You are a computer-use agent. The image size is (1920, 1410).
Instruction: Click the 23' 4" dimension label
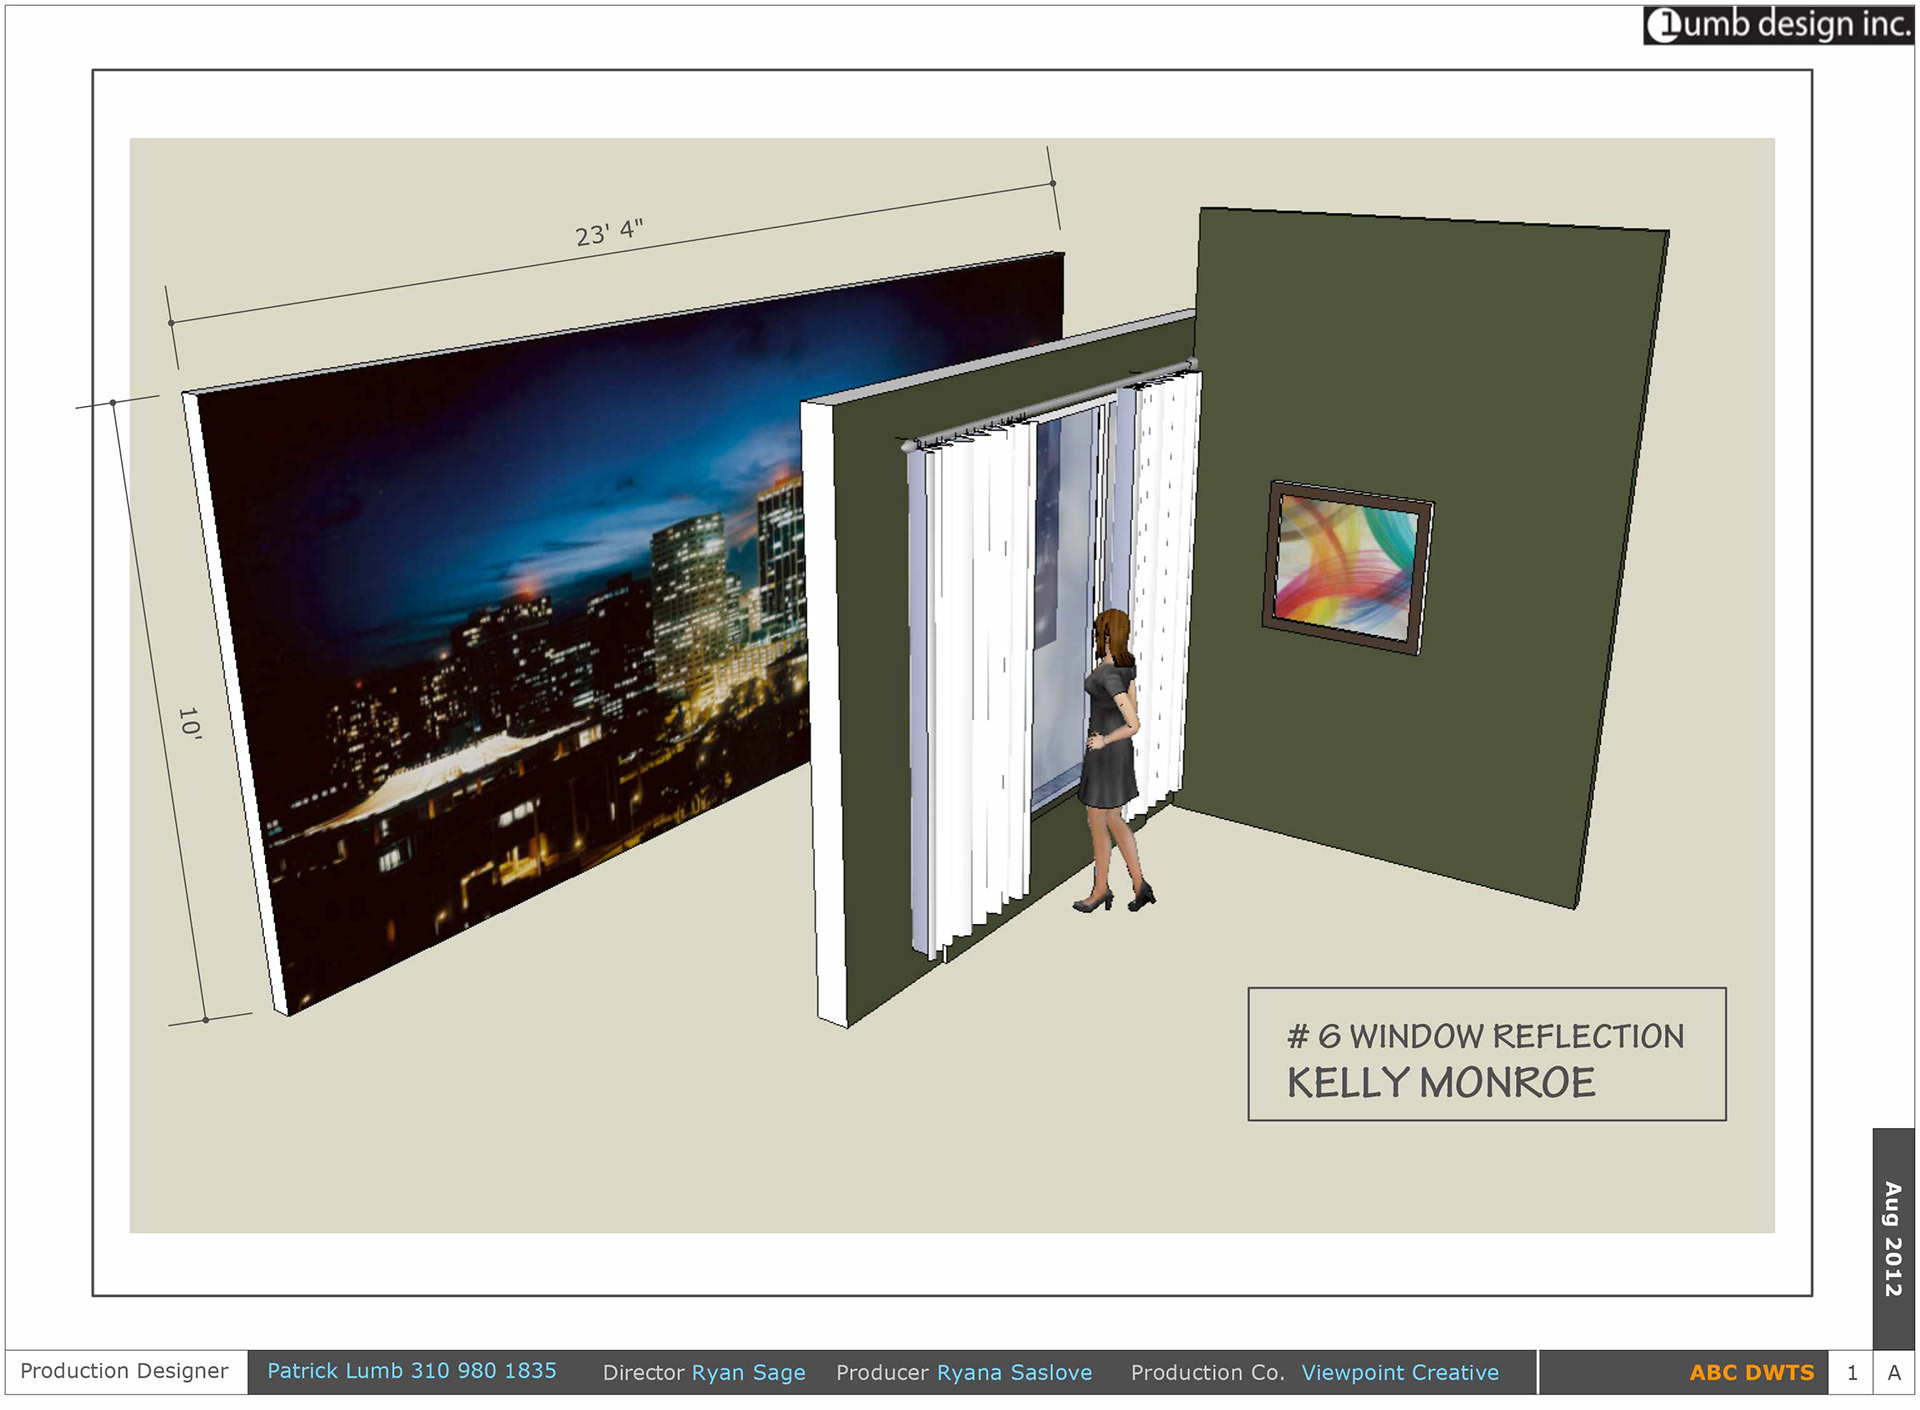[609, 232]
